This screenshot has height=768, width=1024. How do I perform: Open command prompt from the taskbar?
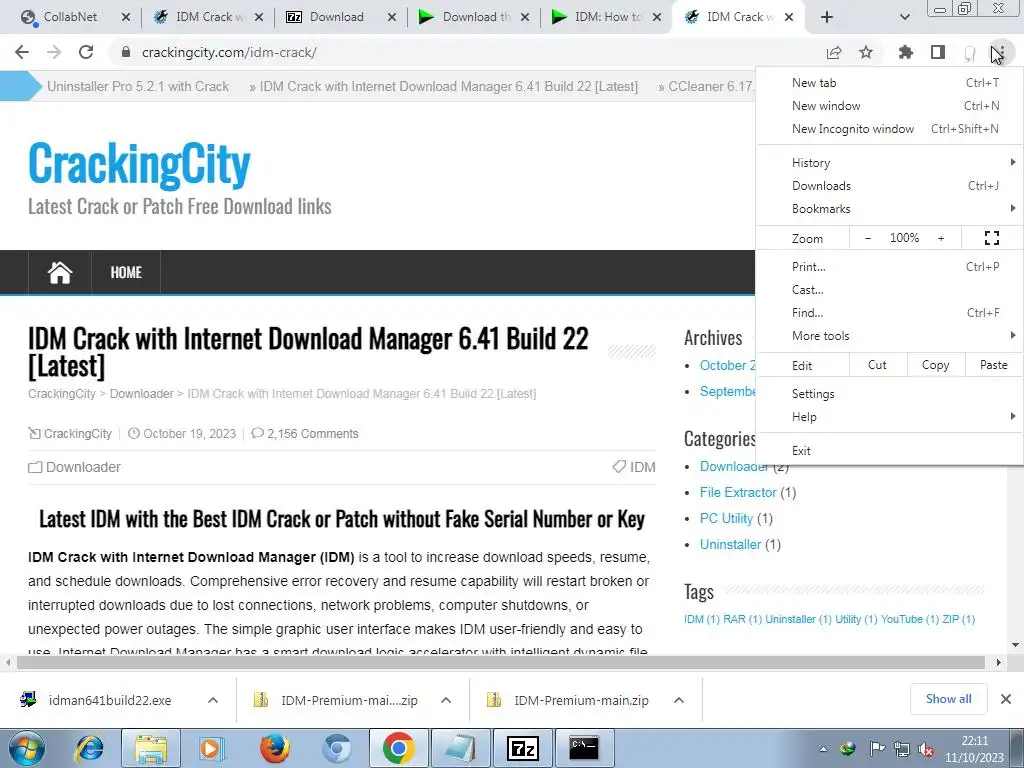(x=583, y=748)
